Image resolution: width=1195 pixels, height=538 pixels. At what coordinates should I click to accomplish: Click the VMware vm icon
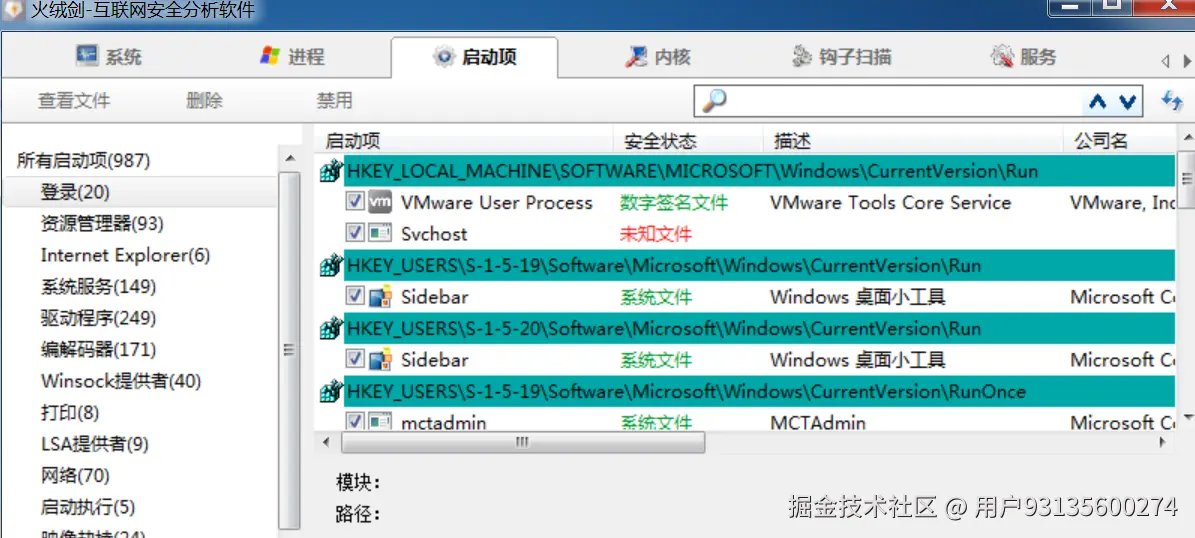pos(380,202)
